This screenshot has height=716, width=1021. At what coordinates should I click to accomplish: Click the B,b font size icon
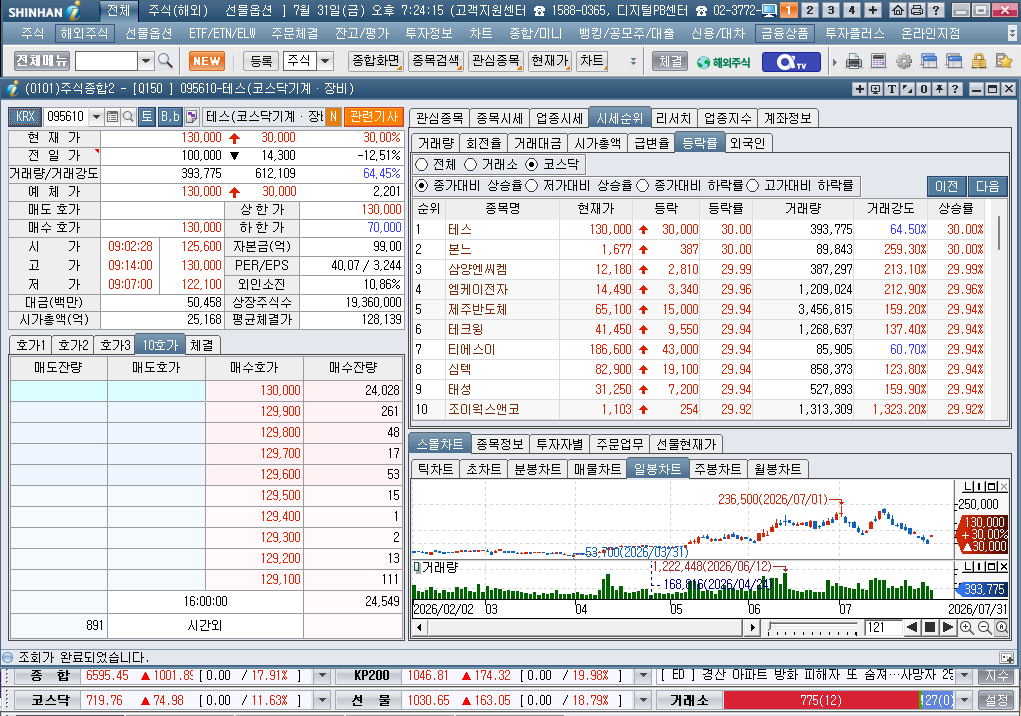(x=170, y=117)
